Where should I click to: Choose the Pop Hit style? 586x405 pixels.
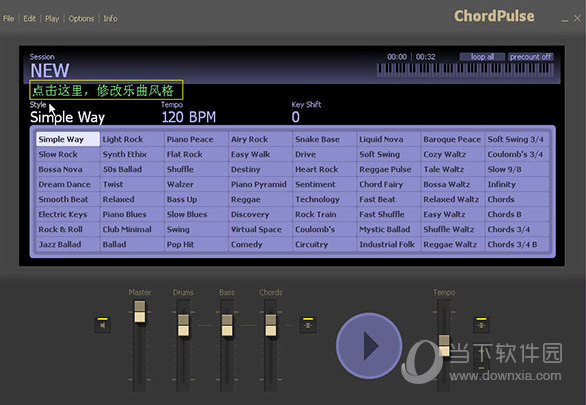click(197, 244)
